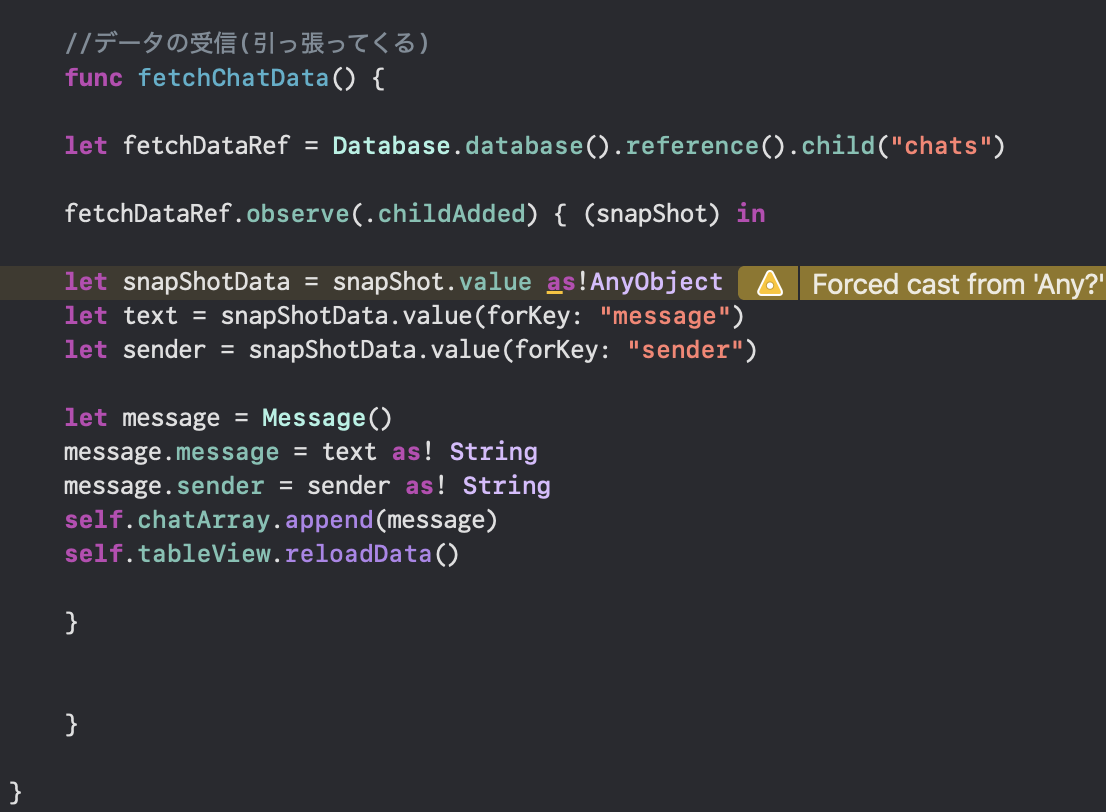This screenshot has width=1106, height=812.
Task: Click the fetchChatData function name
Action: pyautogui.click(x=233, y=78)
